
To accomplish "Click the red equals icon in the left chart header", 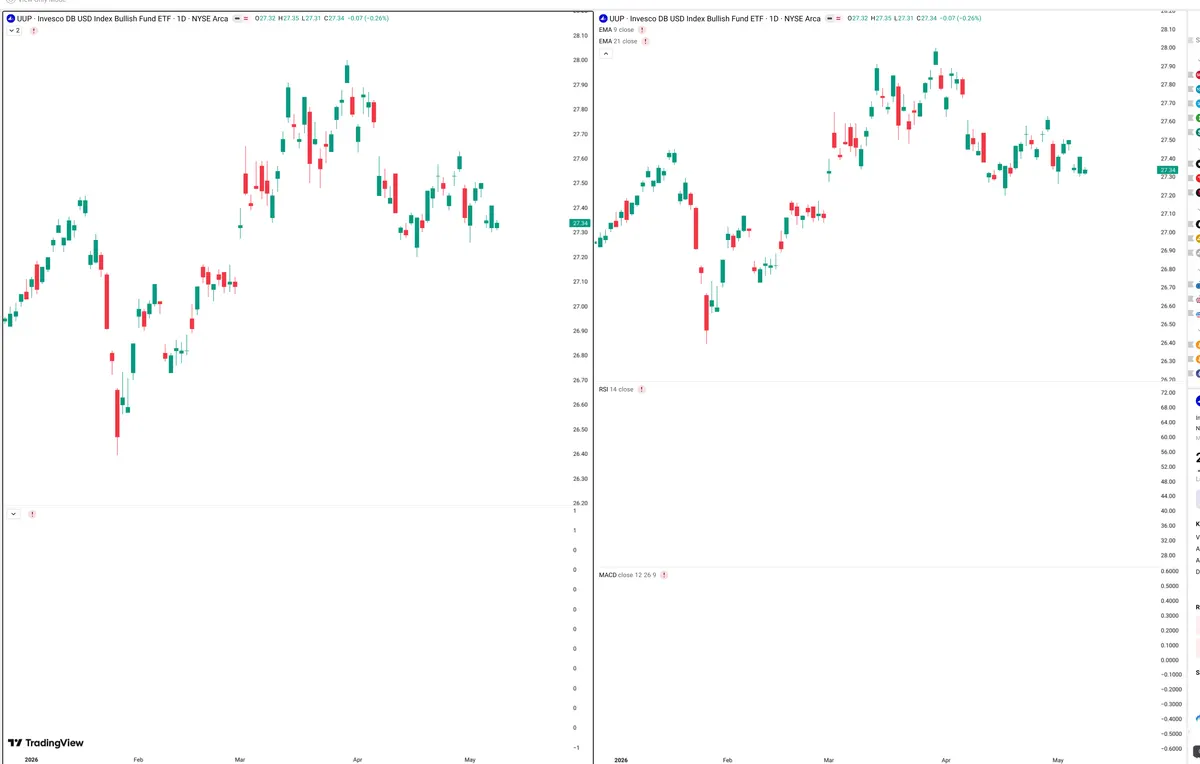I will coord(246,18).
